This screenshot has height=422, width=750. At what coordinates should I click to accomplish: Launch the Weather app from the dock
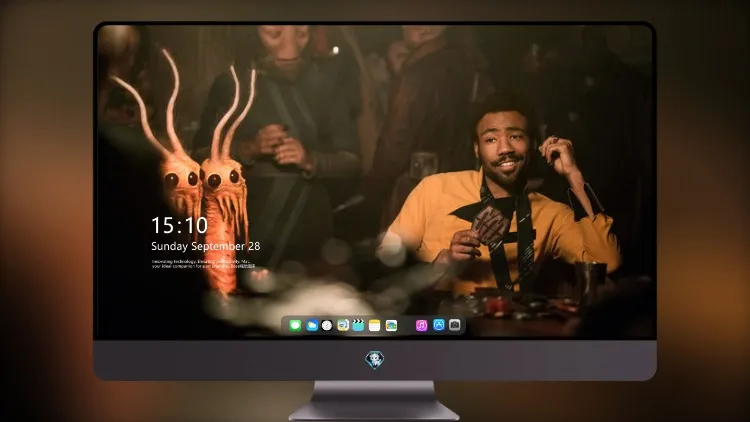[311, 325]
